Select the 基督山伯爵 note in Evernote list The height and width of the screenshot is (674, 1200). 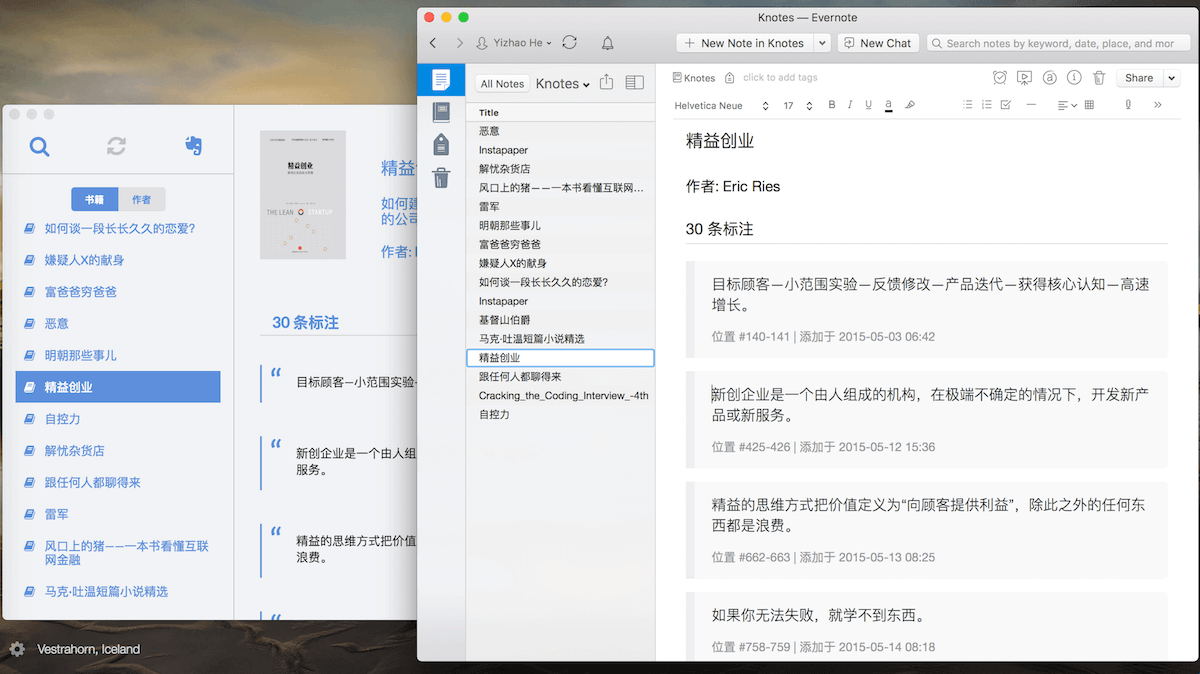tap(561, 320)
